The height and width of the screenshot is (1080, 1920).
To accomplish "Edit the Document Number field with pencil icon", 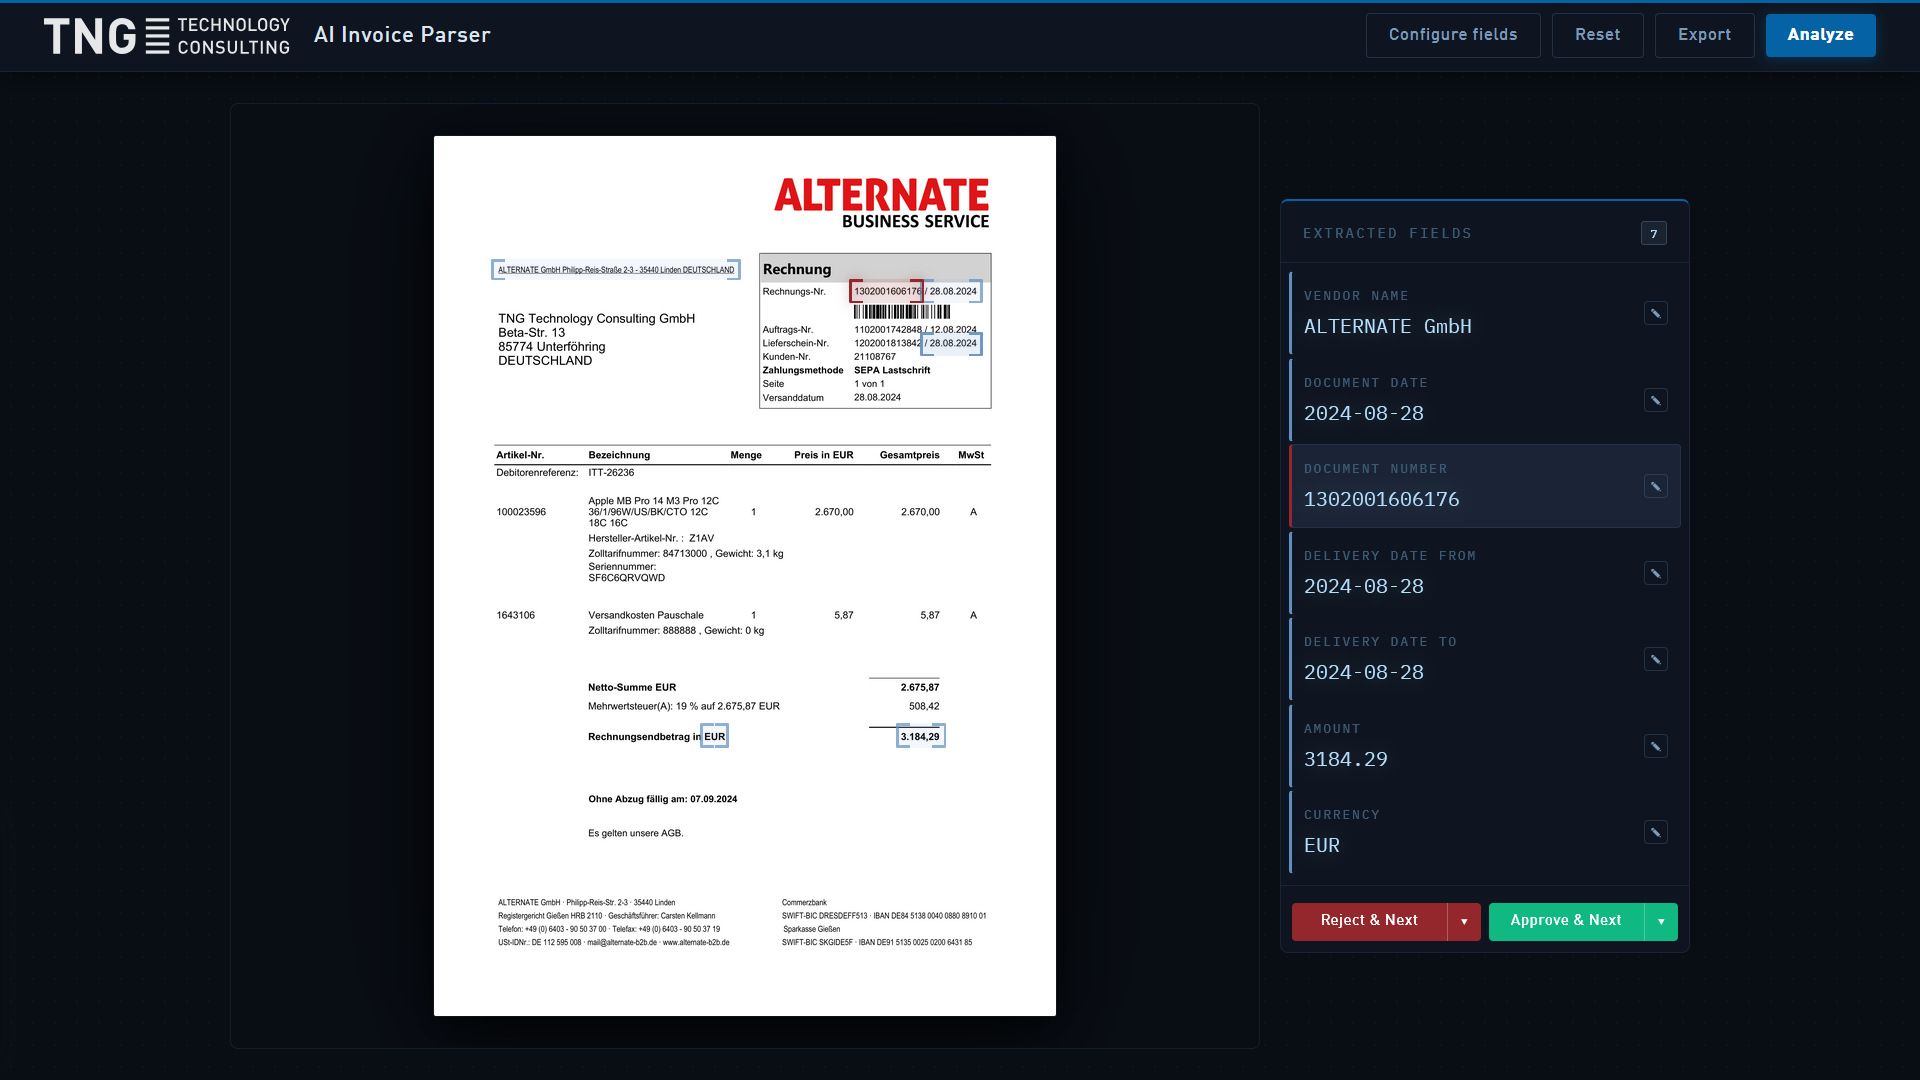I will coord(1655,487).
